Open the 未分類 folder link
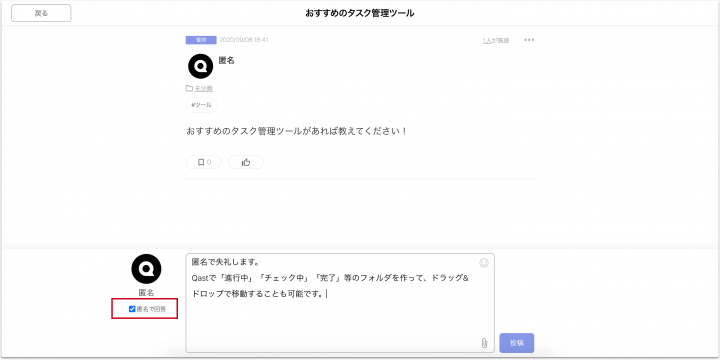The height and width of the screenshot is (360, 720). (x=203, y=88)
